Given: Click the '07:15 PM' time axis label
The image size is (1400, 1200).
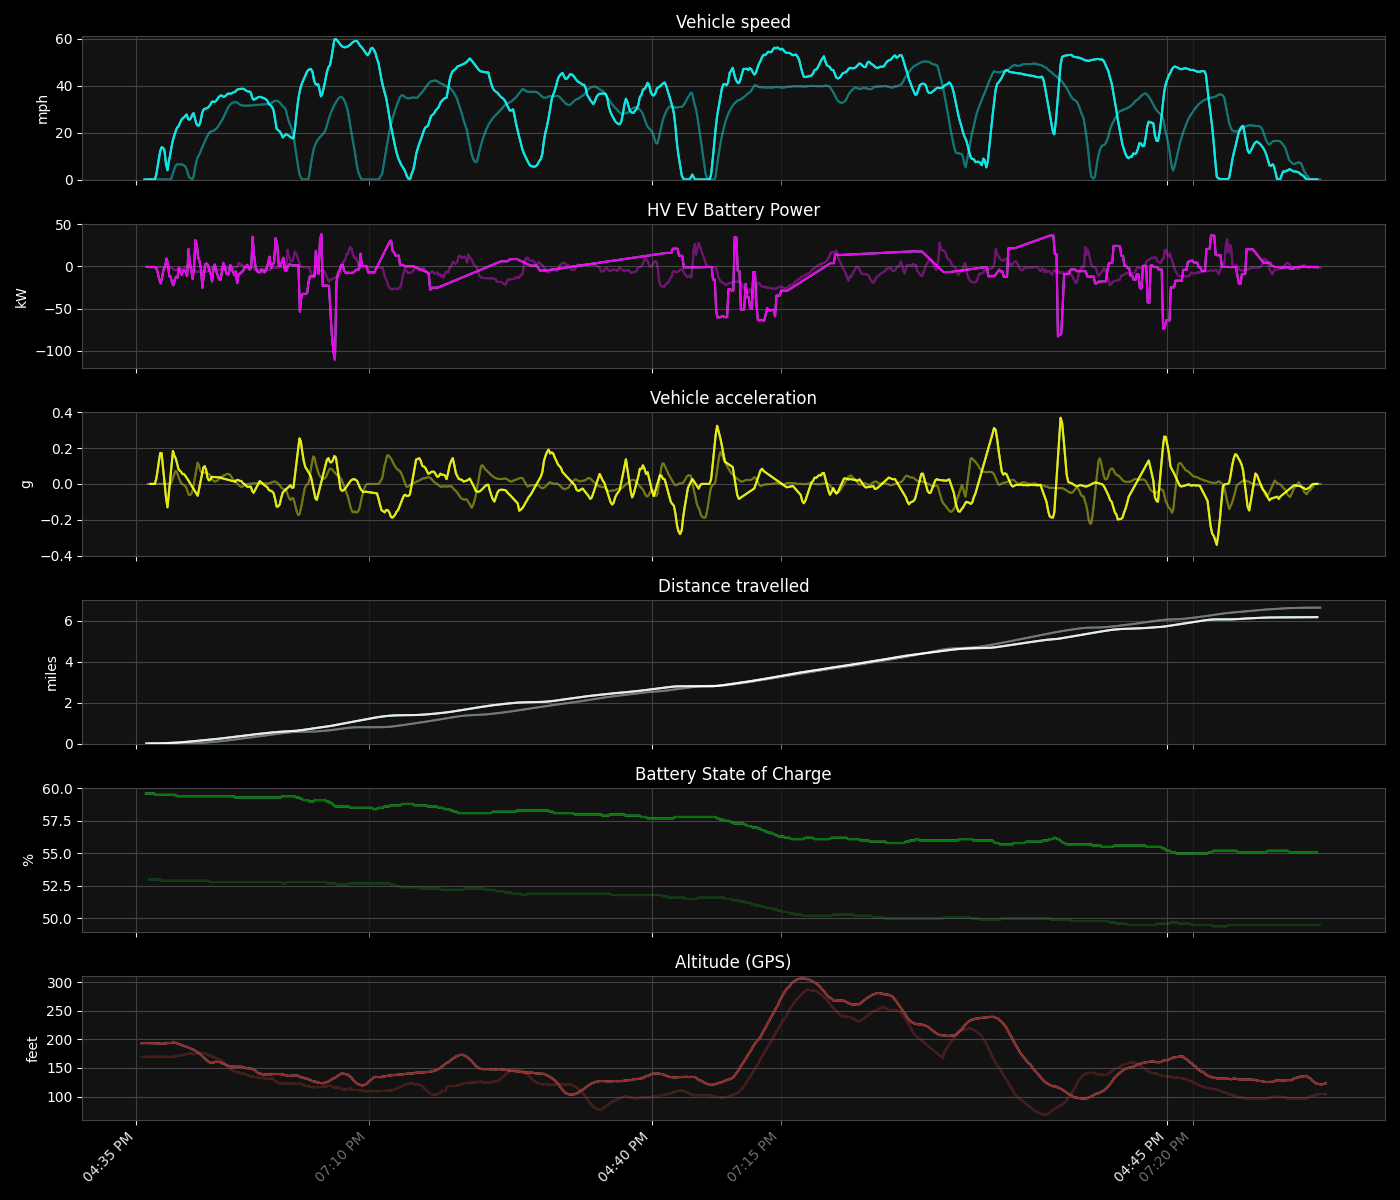Looking at the screenshot, I should (x=753, y=1157).
